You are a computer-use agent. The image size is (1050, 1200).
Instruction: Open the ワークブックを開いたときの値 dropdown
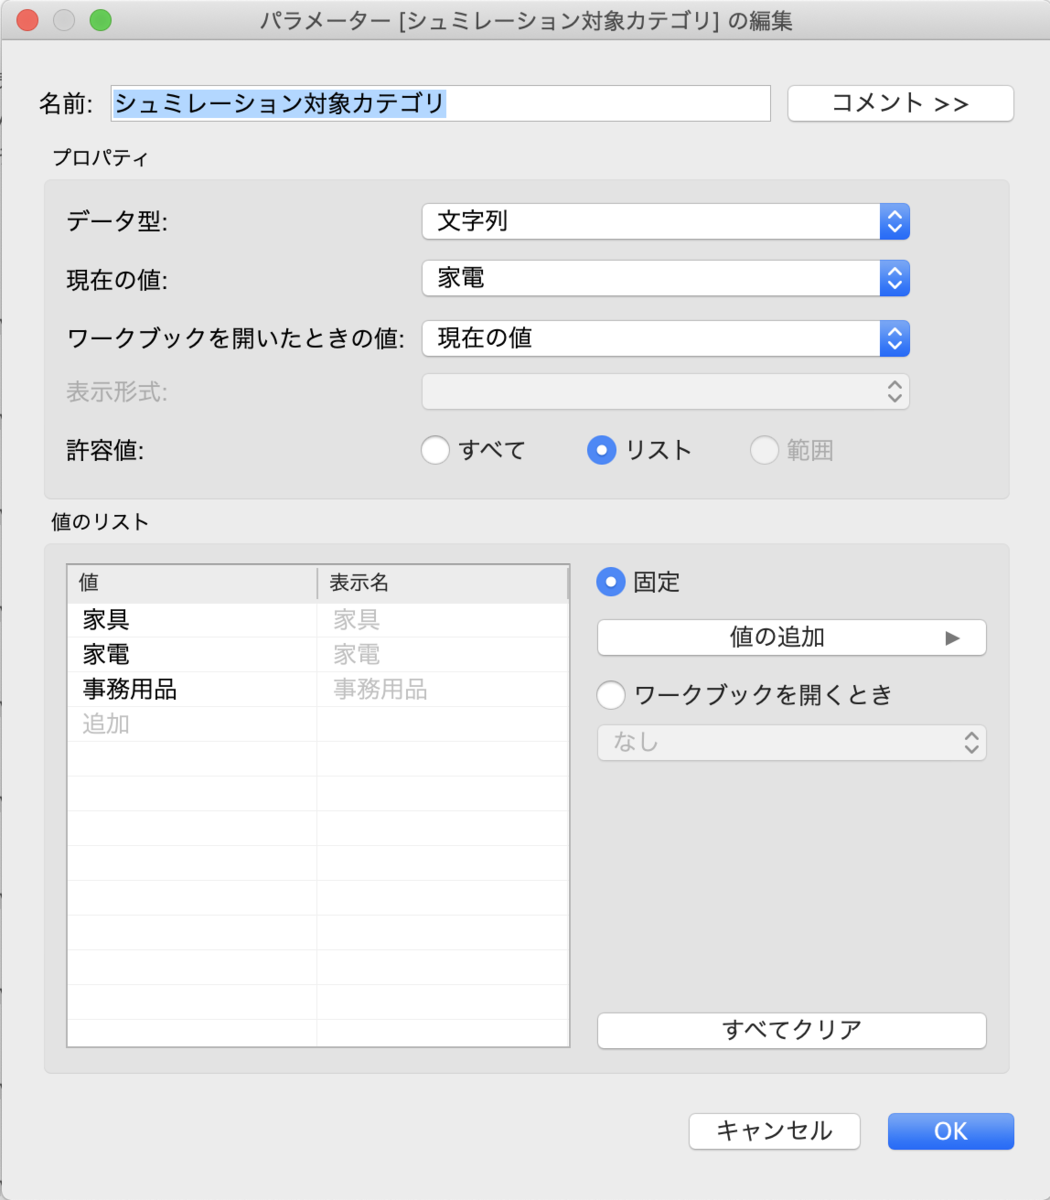click(666, 338)
